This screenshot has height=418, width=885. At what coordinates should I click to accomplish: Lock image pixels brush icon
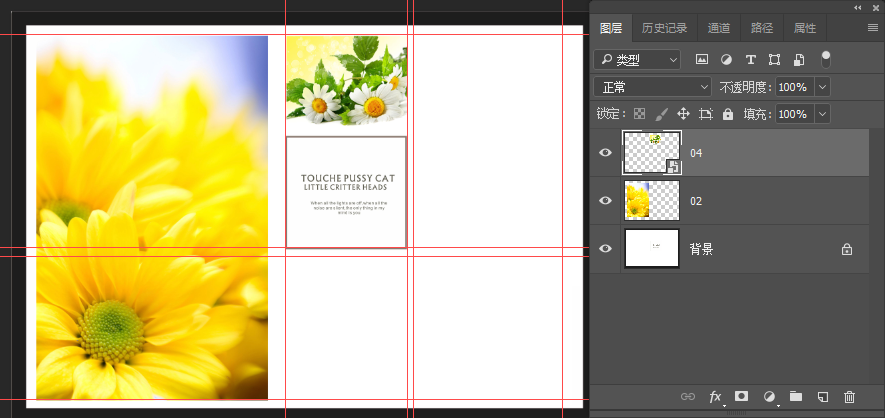tap(661, 114)
